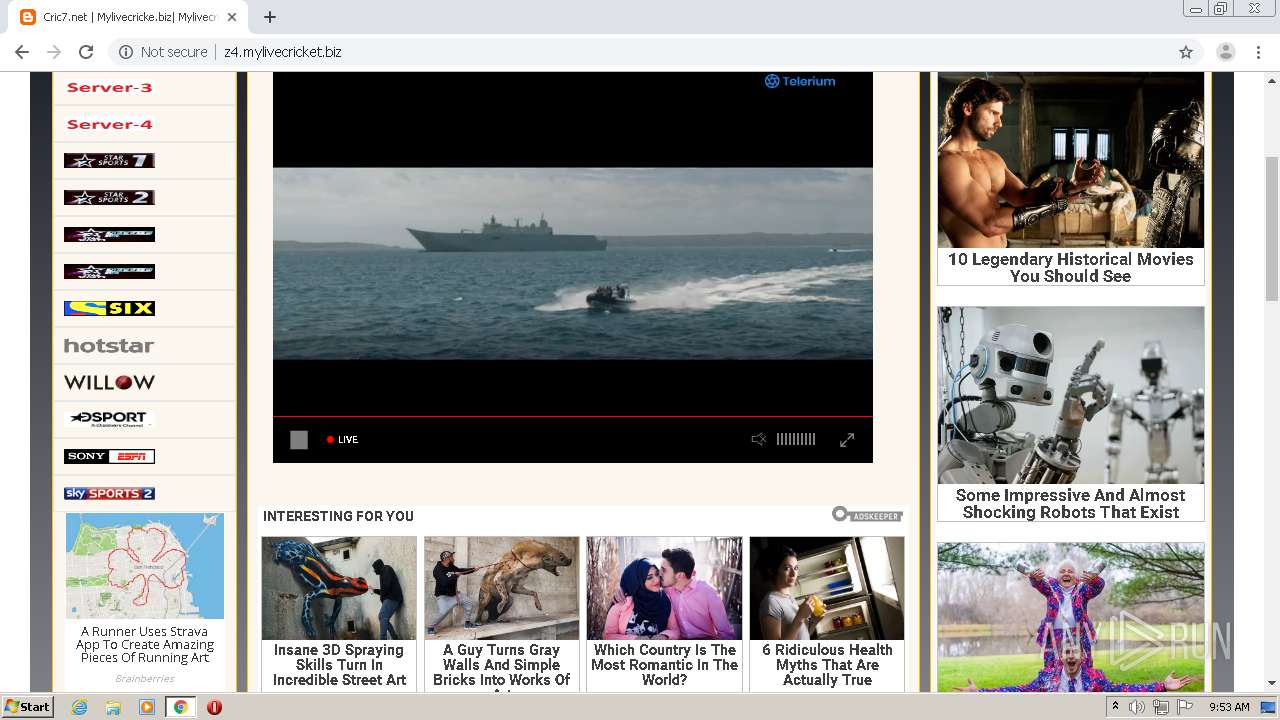Viewport: 1280px width, 720px height.
Task: Switch to Chrome in the taskbar
Action: pyautogui.click(x=180, y=707)
